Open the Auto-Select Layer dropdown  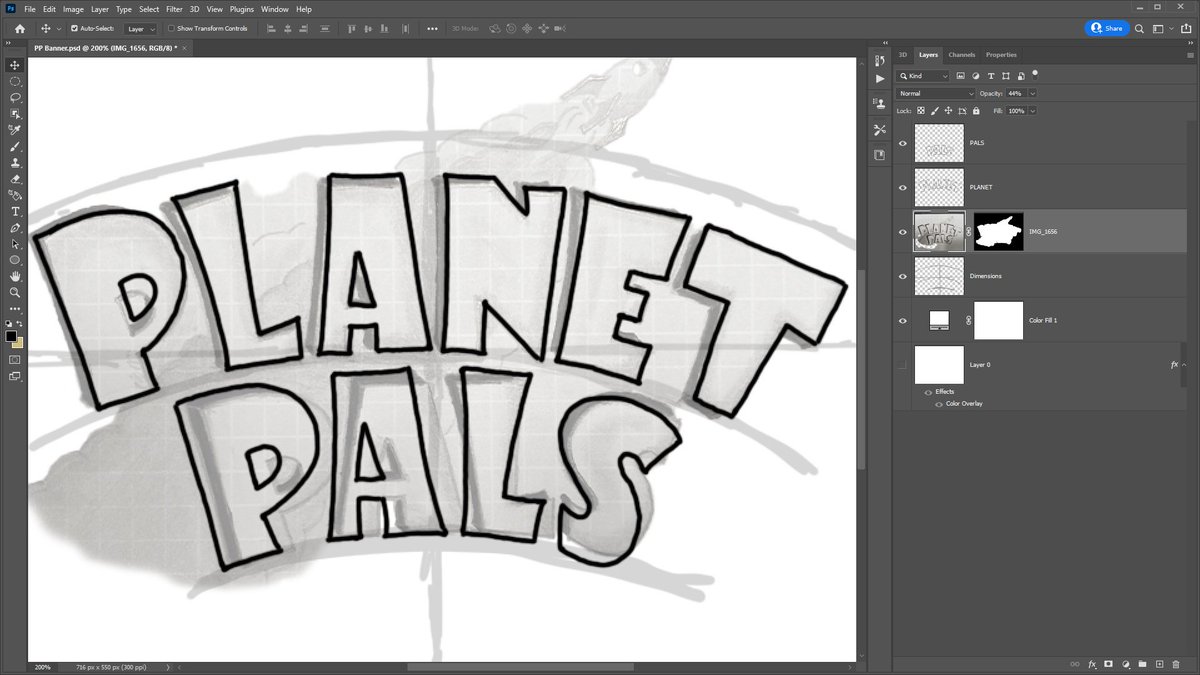tap(140, 29)
